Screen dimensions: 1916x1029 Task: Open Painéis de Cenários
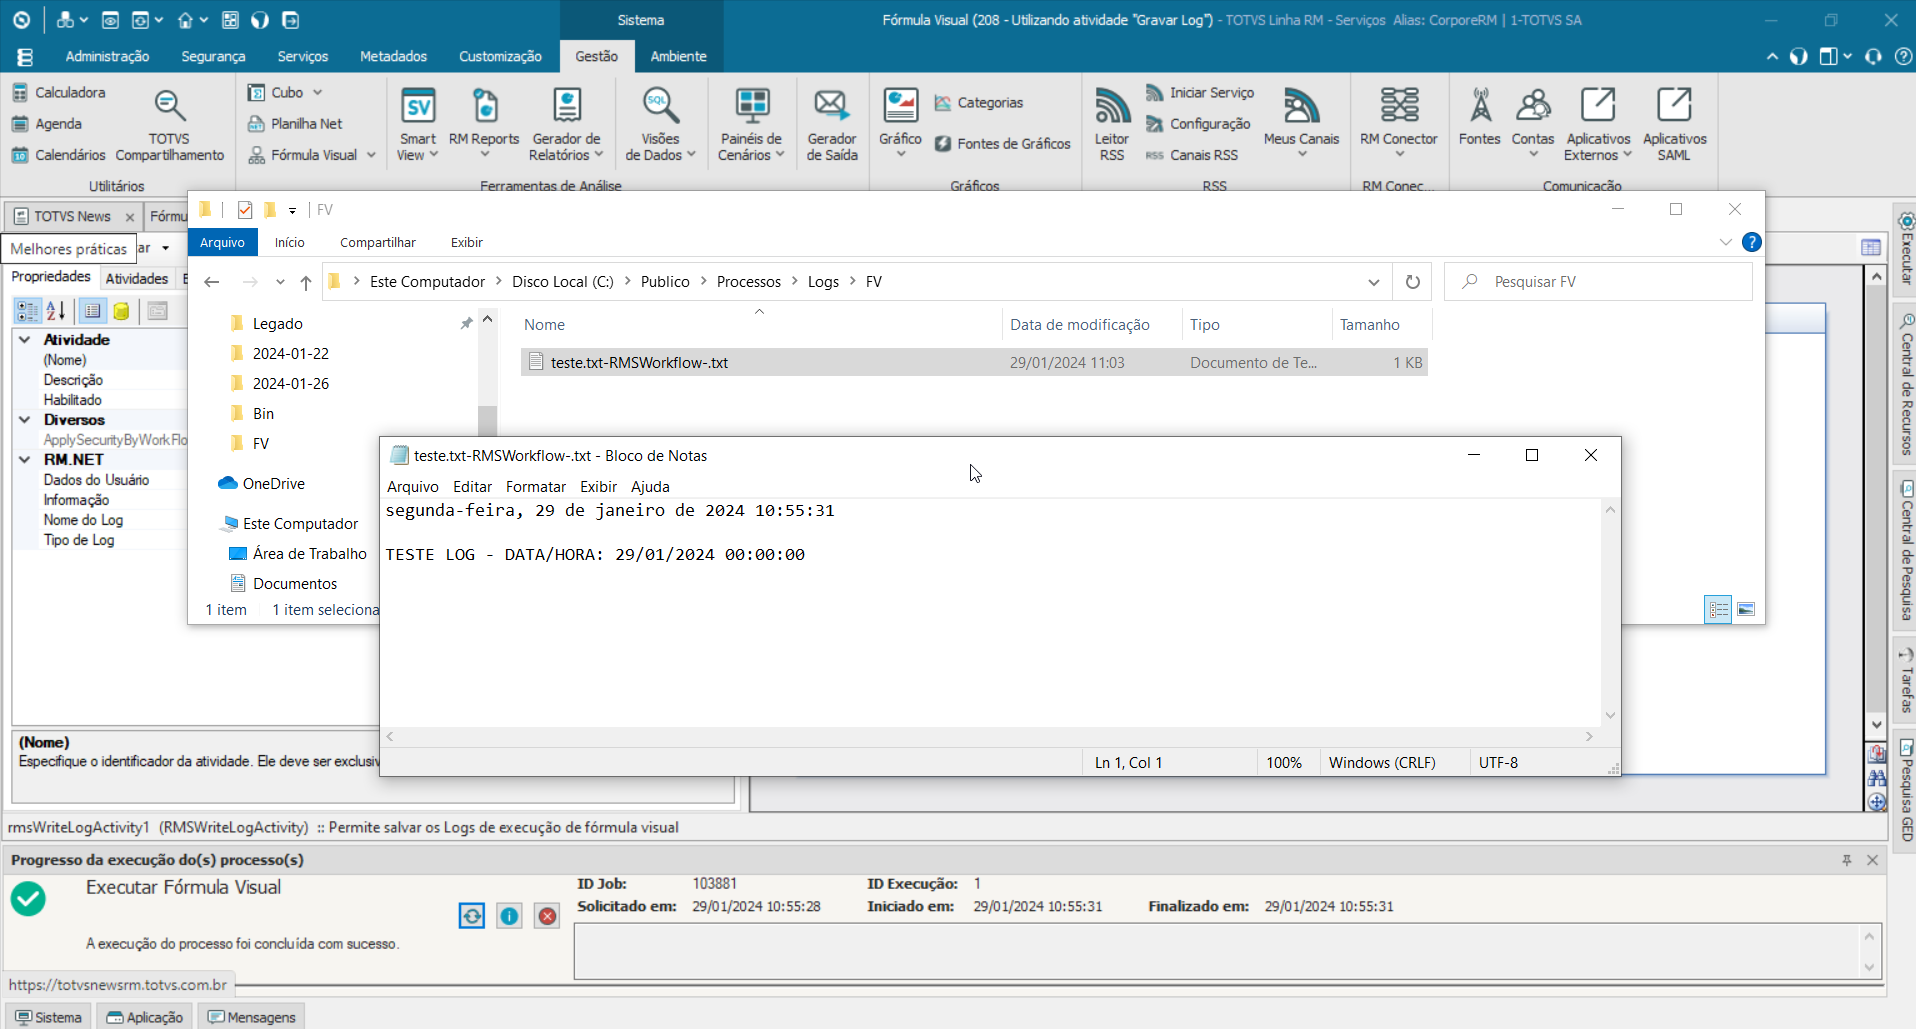pyautogui.click(x=751, y=124)
